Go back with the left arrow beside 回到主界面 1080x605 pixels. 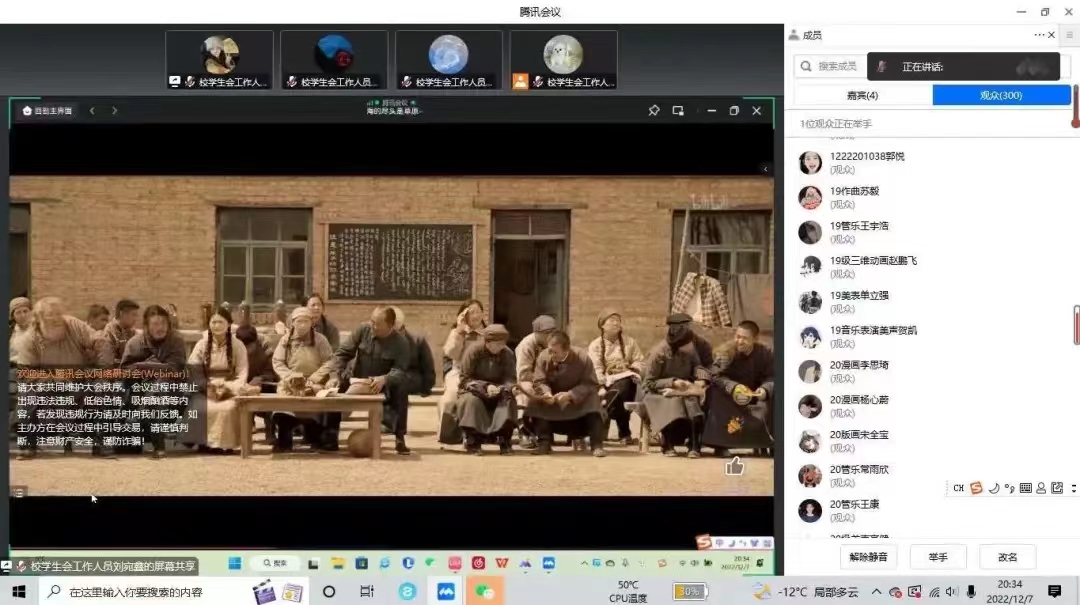click(x=92, y=110)
